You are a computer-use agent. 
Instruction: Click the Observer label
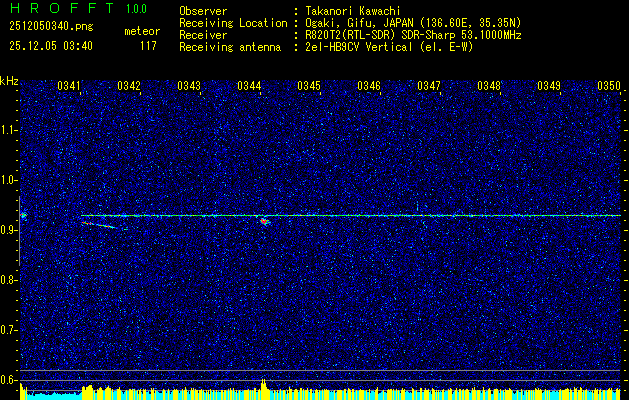(203, 11)
